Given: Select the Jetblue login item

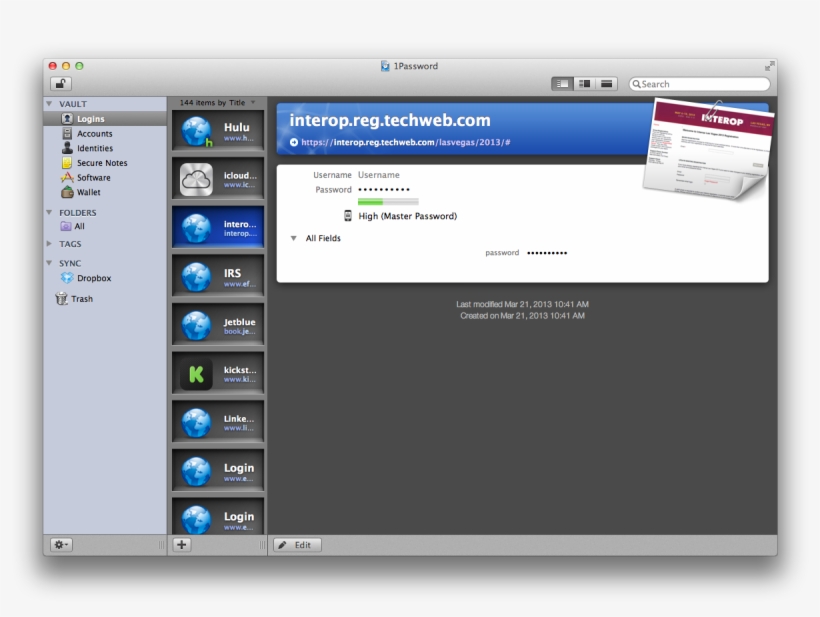Looking at the screenshot, I should point(218,325).
